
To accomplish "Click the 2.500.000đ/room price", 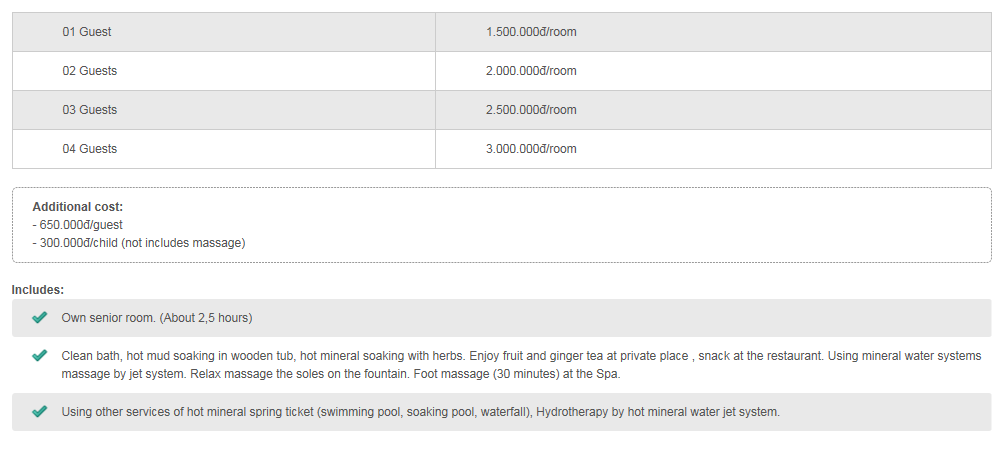I will (x=531, y=110).
